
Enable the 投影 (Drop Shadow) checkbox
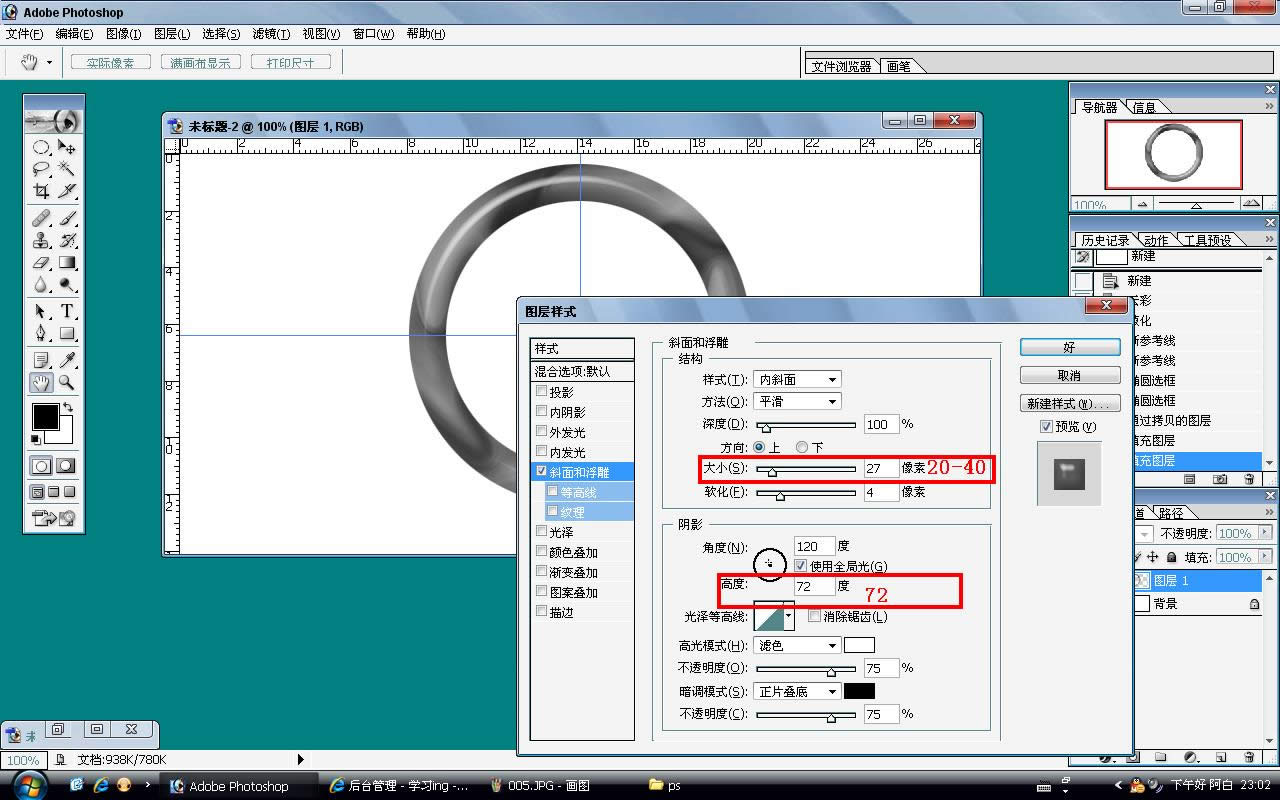tap(542, 392)
